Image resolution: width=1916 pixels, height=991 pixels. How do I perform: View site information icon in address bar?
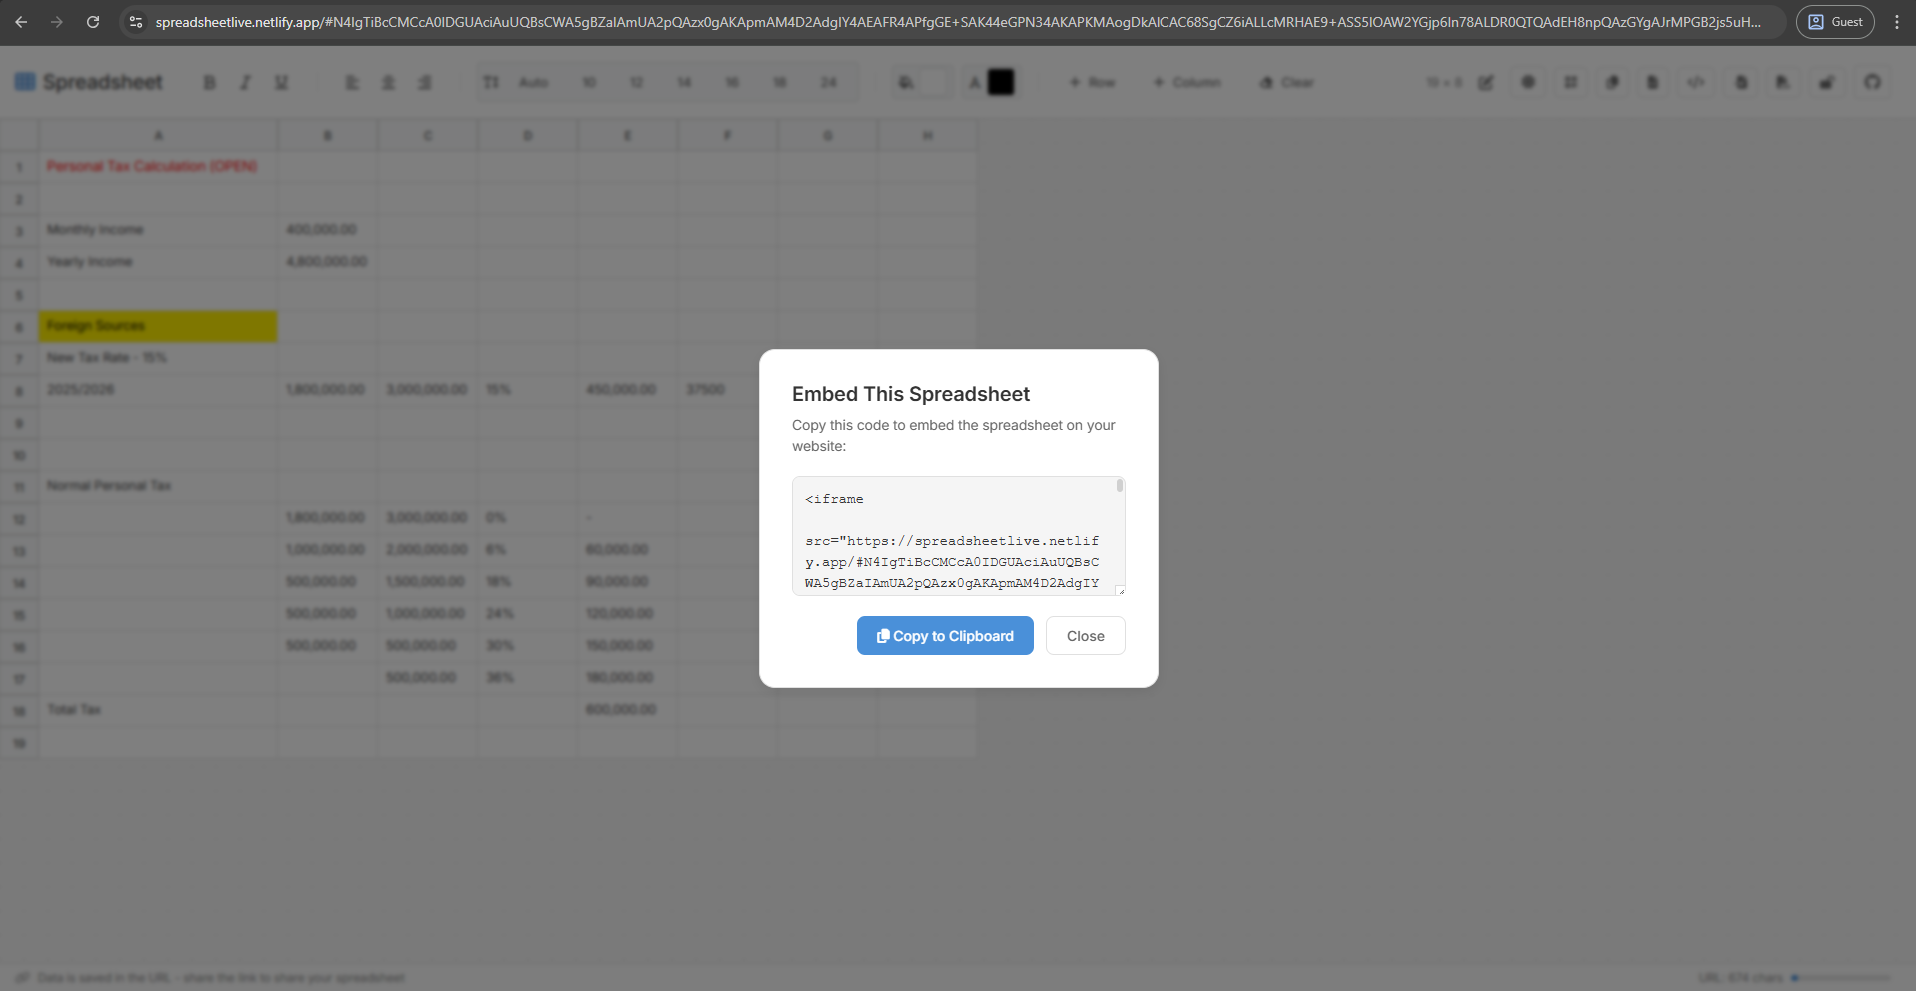pyautogui.click(x=136, y=21)
